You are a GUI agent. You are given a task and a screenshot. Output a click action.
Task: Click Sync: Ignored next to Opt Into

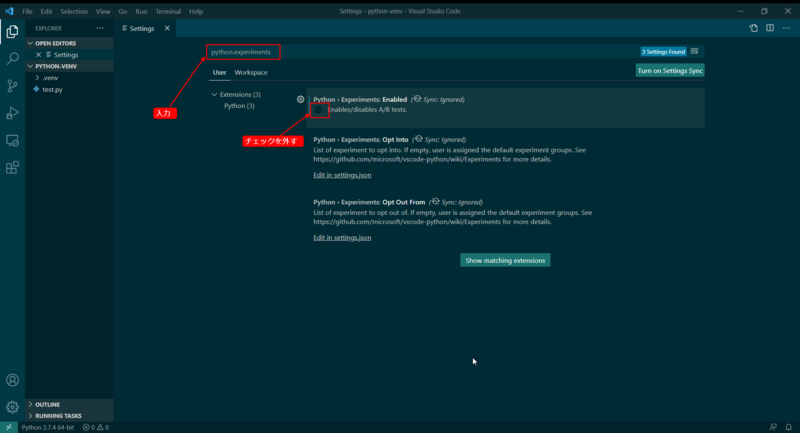[445, 139]
